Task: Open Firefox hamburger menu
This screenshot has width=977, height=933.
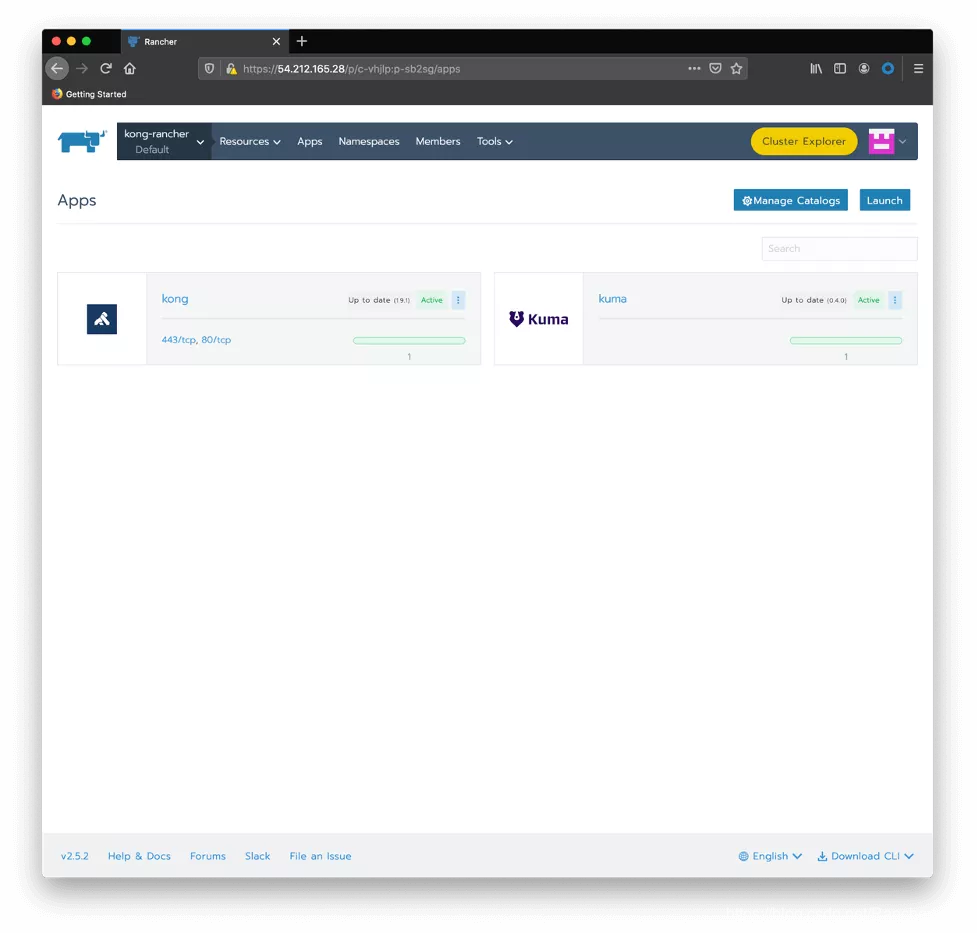Action: tap(918, 69)
